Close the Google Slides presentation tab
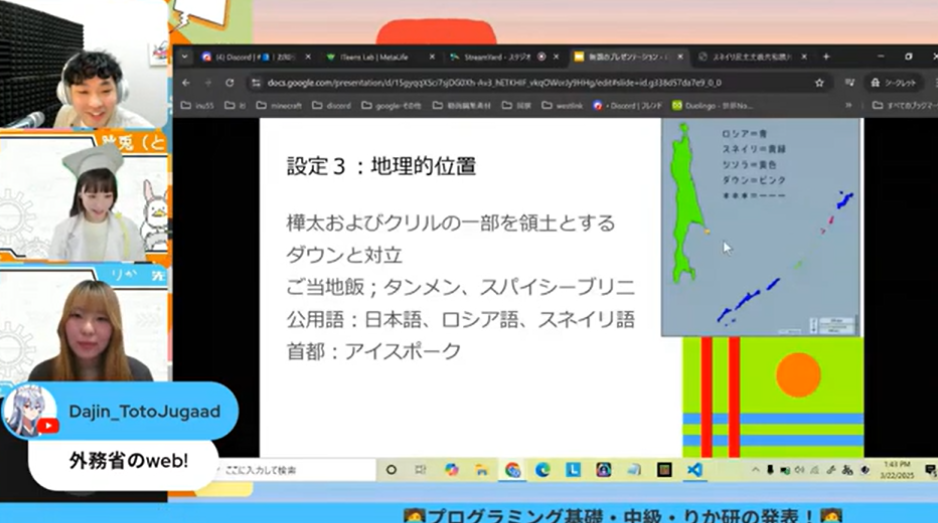 tap(680, 57)
